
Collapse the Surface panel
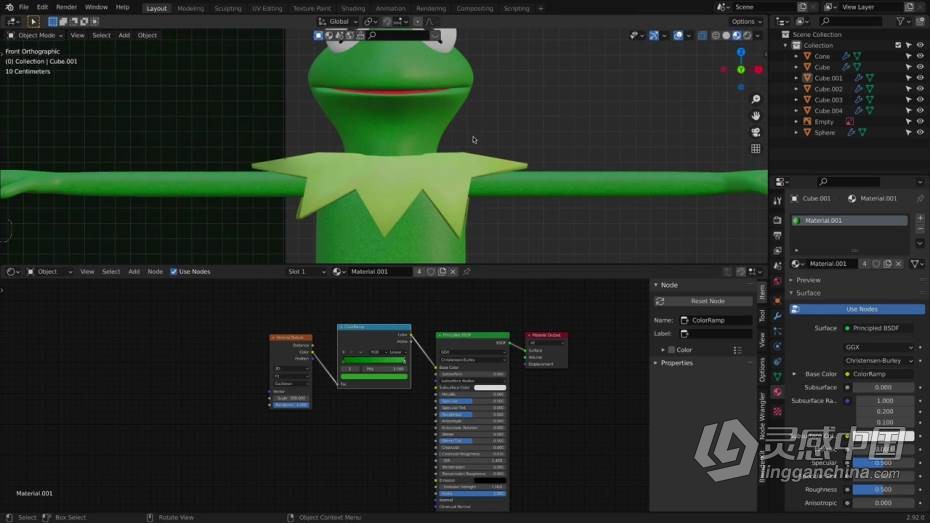coord(808,293)
